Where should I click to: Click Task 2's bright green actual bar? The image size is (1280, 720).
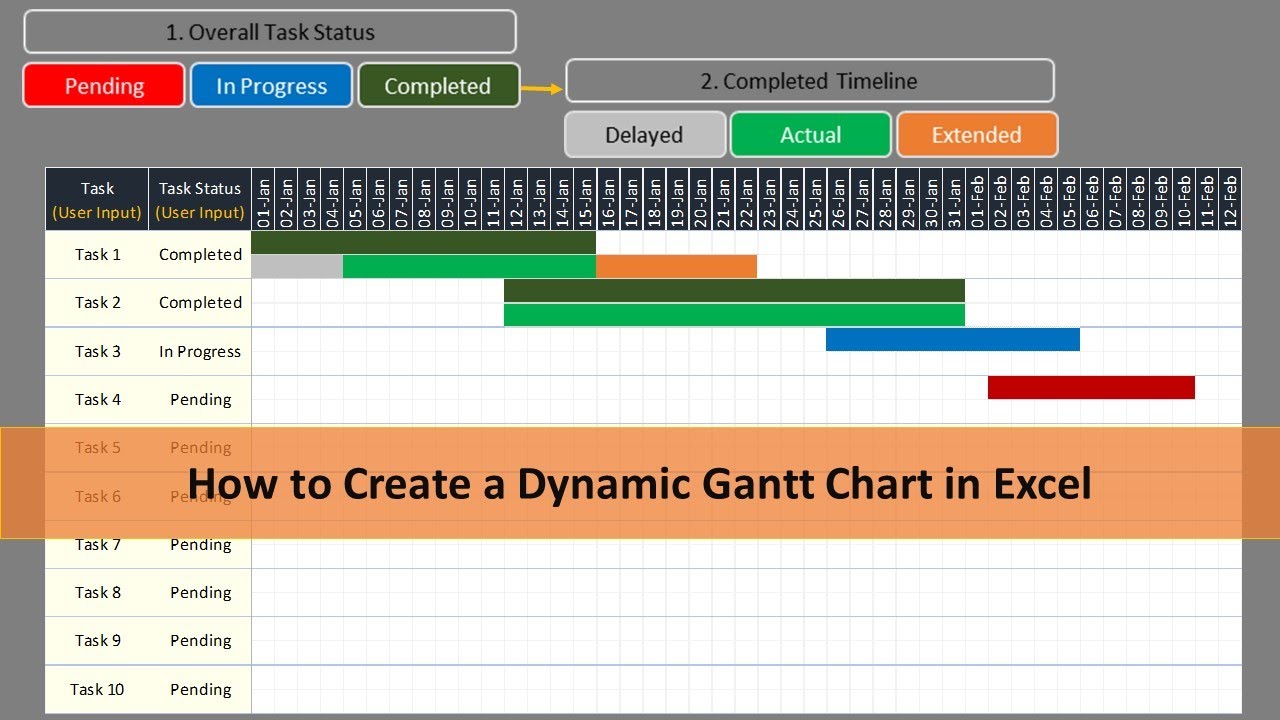pyautogui.click(x=734, y=314)
